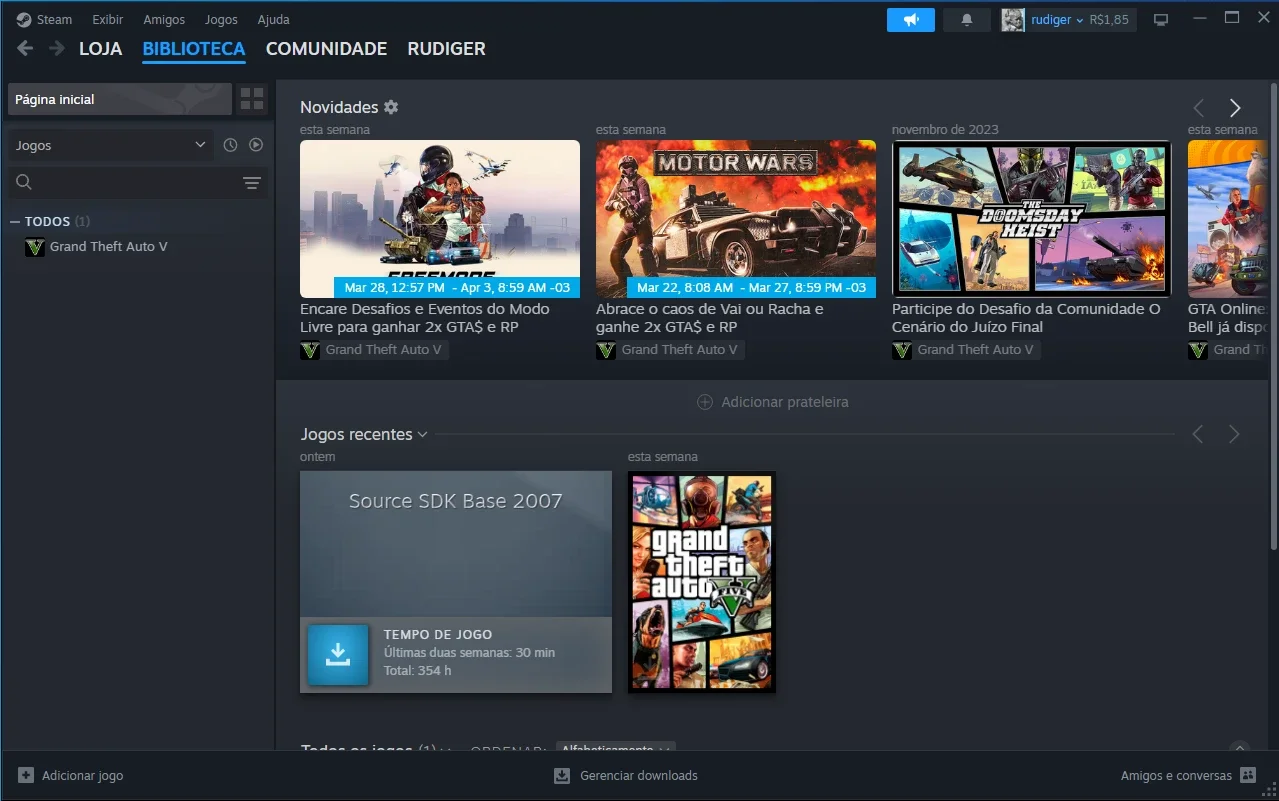Open Gerenciar downloads text link
This screenshot has width=1279, height=801.
(639, 775)
